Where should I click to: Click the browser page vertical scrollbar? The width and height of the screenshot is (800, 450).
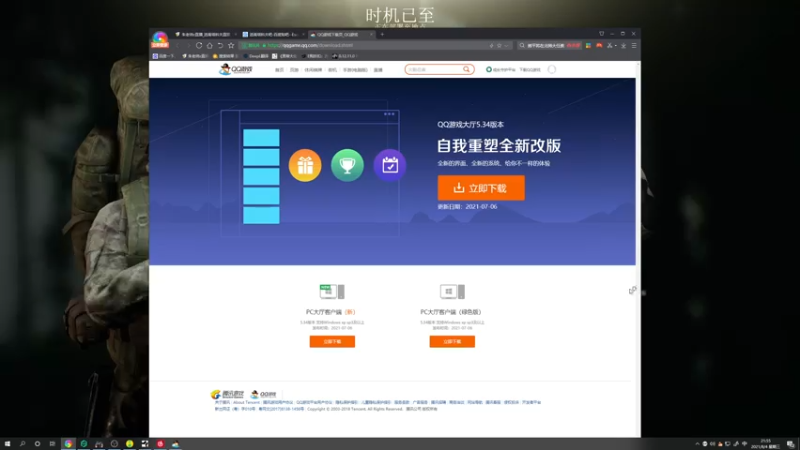point(638,248)
